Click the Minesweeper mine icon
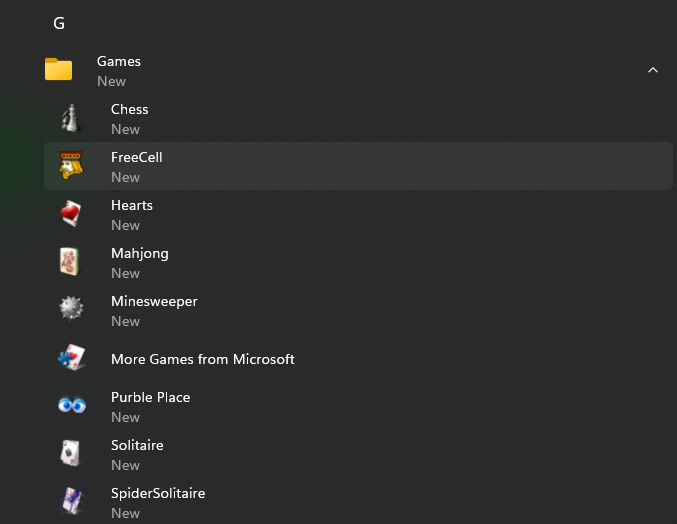 pyautogui.click(x=70, y=311)
